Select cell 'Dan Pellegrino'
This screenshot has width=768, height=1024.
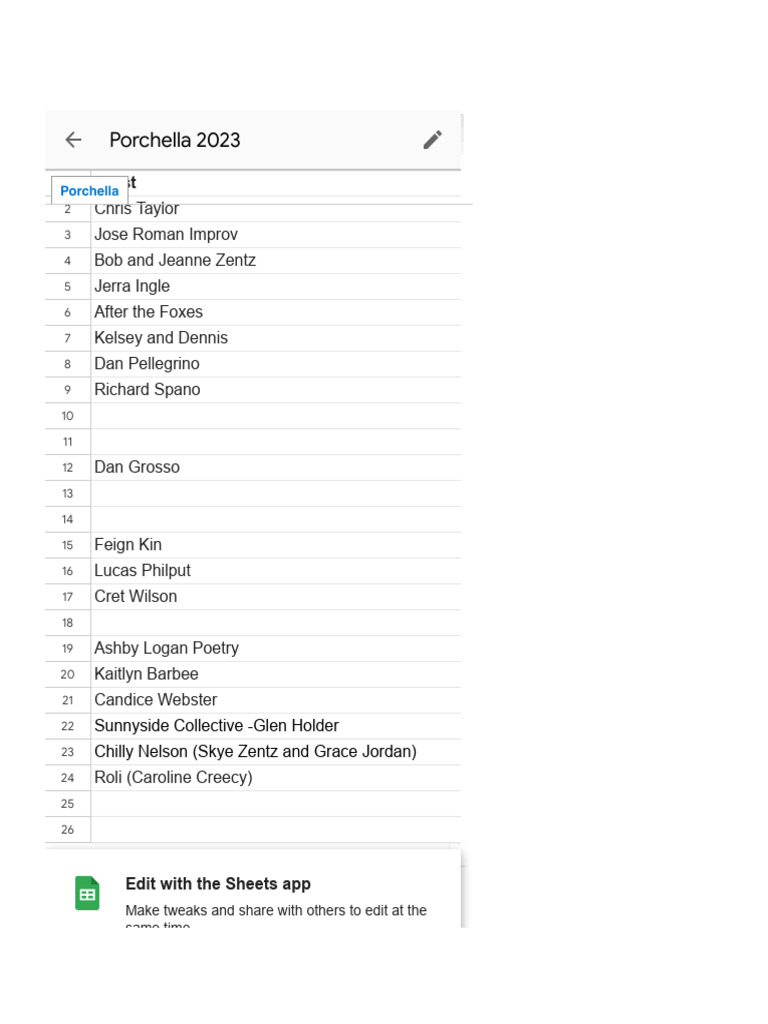pyautogui.click(x=276, y=364)
